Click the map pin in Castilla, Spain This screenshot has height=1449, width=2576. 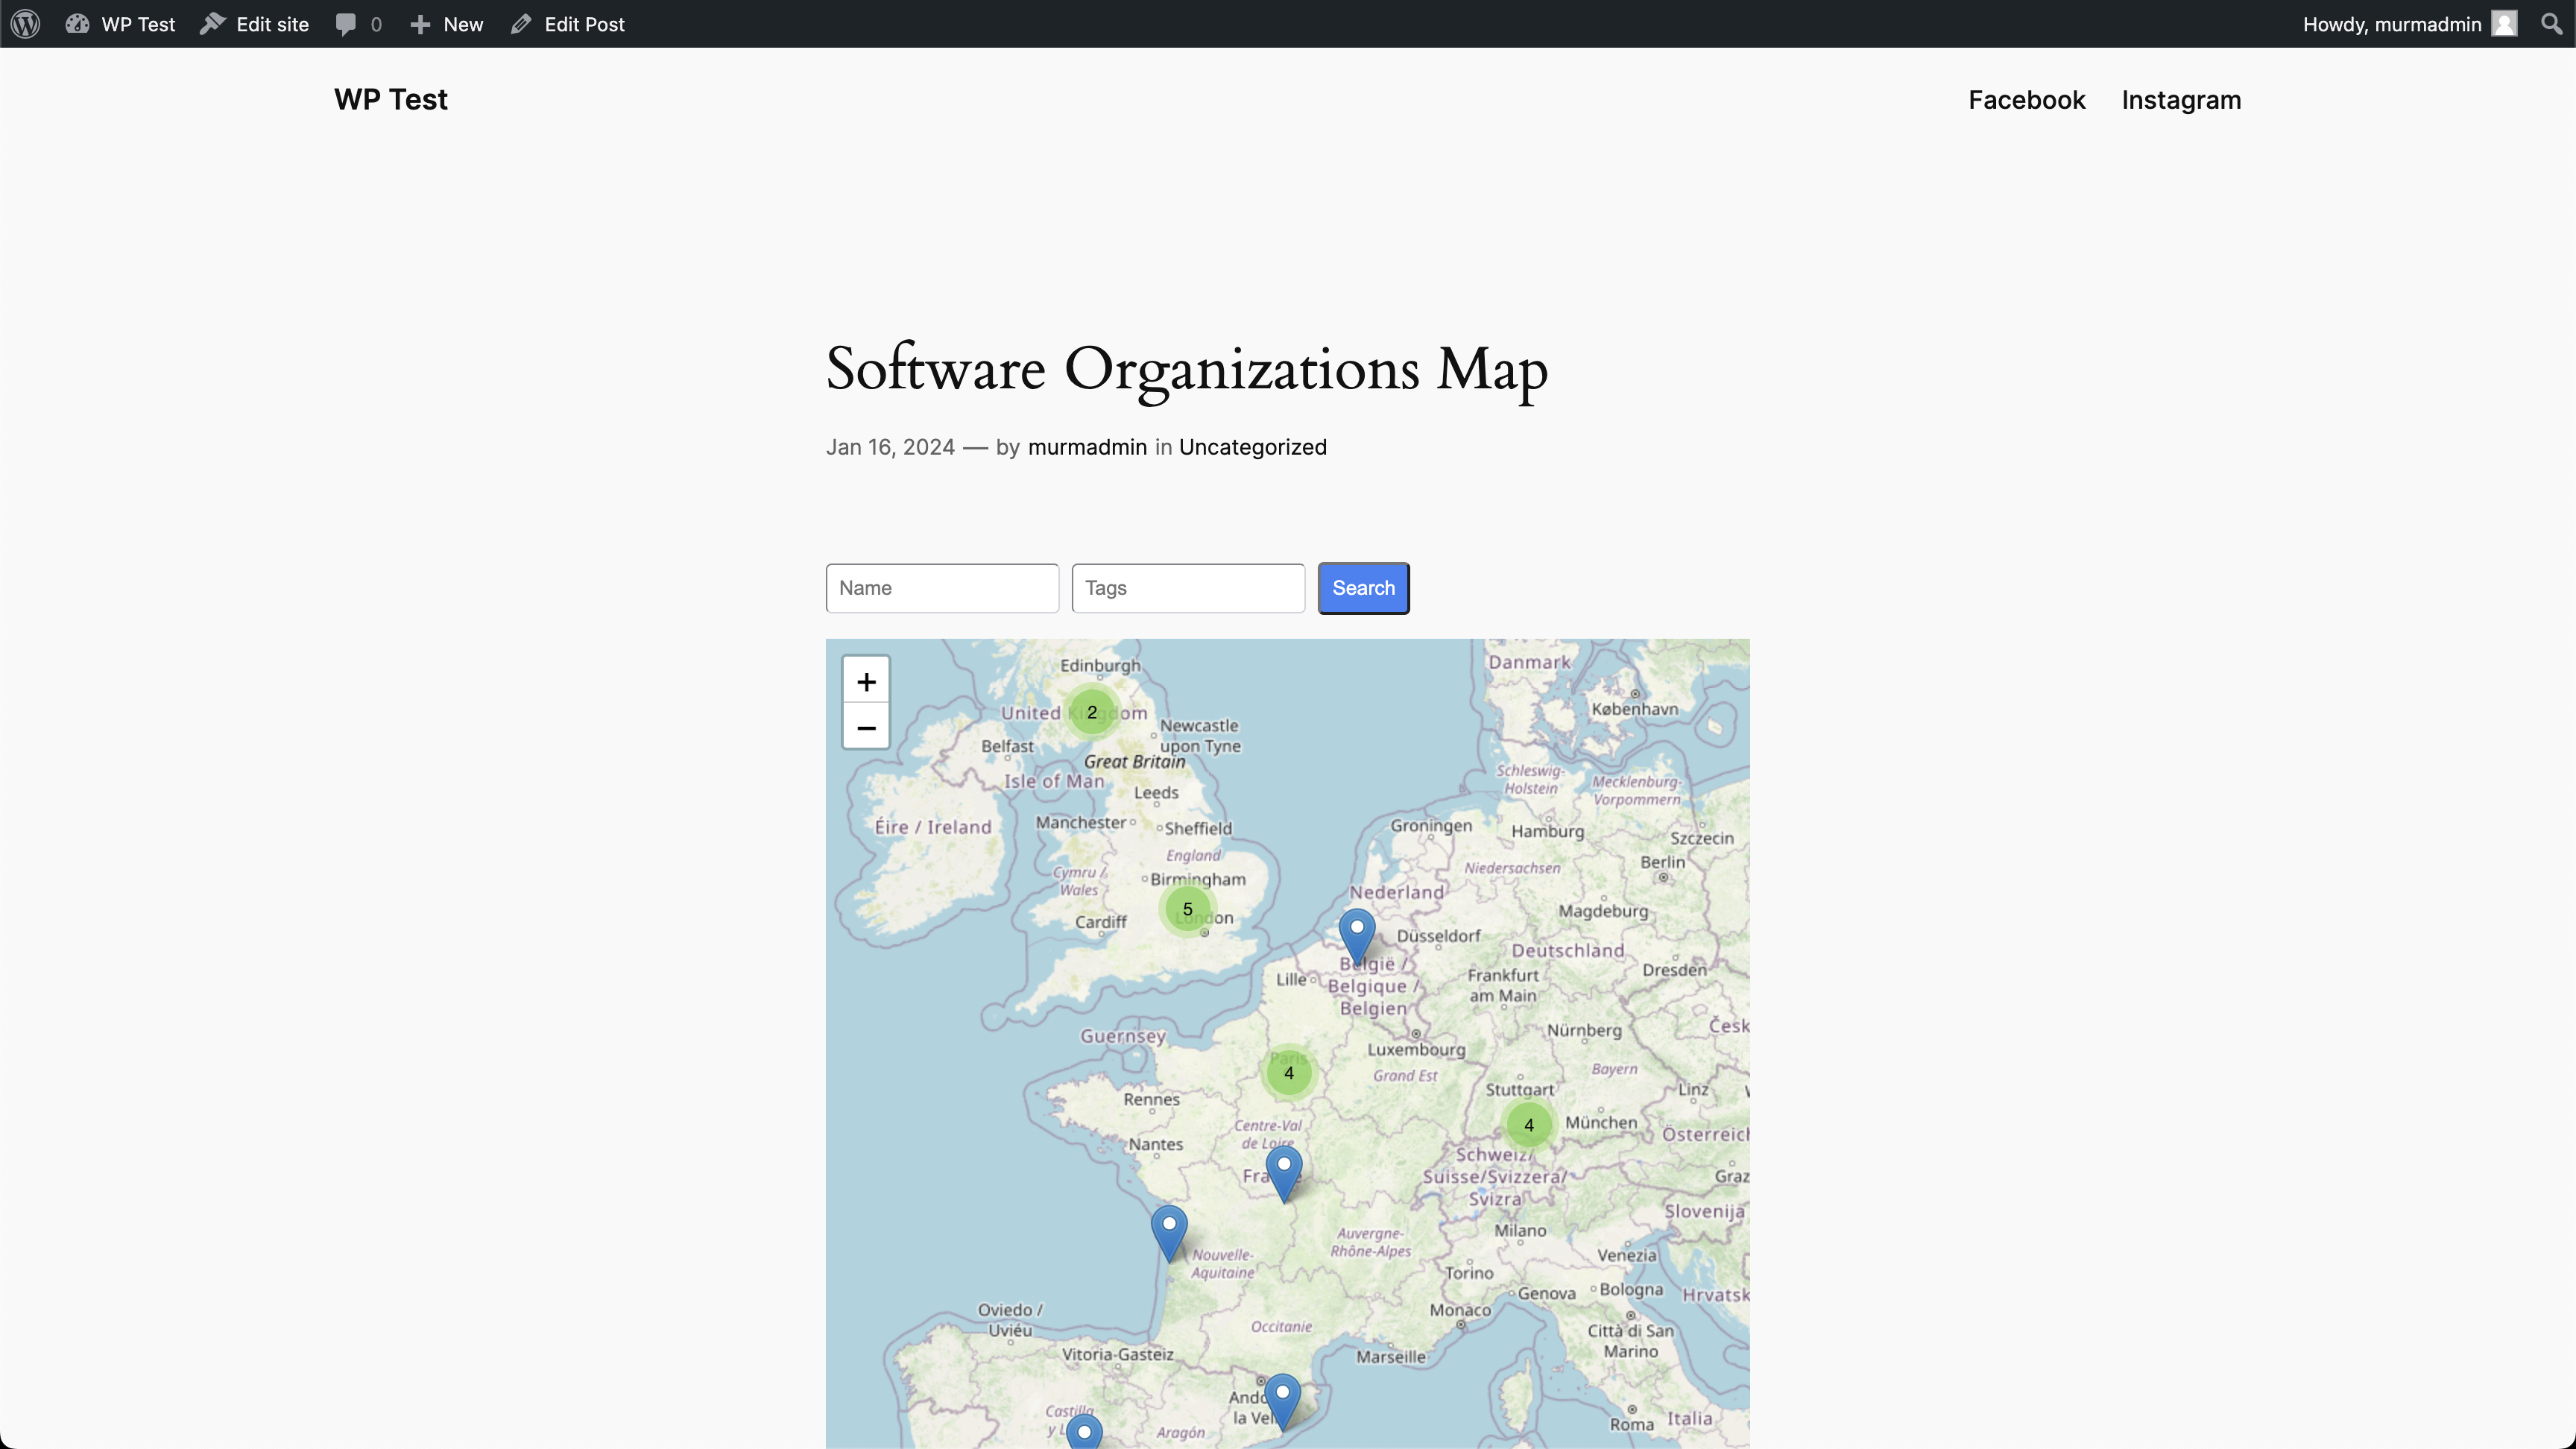click(1084, 1432)
